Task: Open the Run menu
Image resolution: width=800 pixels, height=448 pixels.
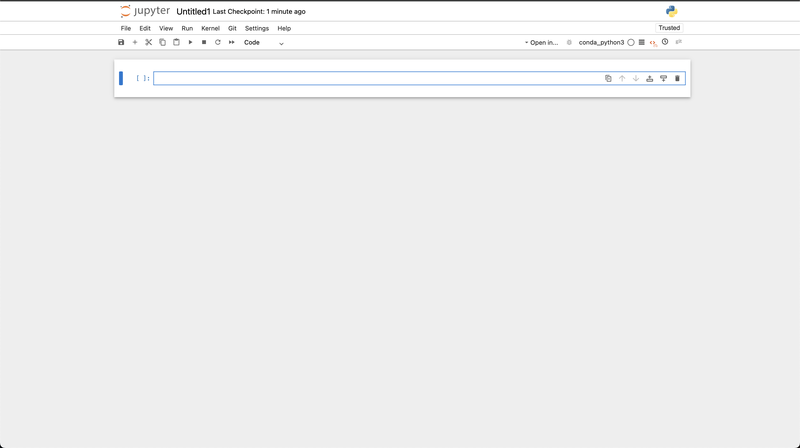Action: point(187,29)
